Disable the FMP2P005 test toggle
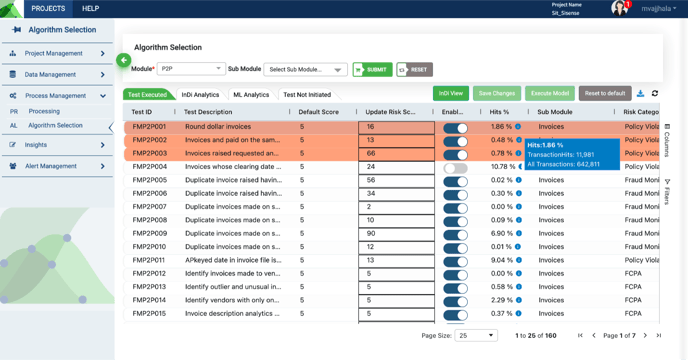Image resolution: width=688 pixels, height=360 pixels. tap(455, 181)
